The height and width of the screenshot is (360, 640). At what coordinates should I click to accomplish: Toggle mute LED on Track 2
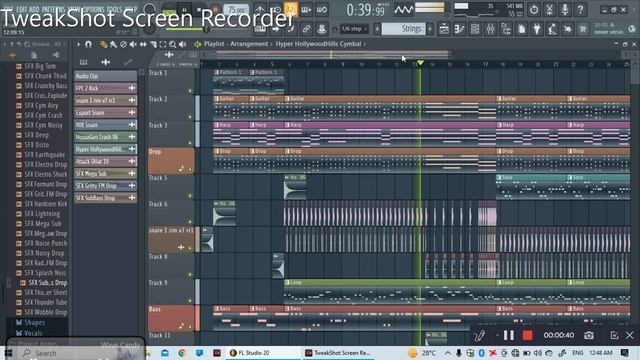coord(190,117)
